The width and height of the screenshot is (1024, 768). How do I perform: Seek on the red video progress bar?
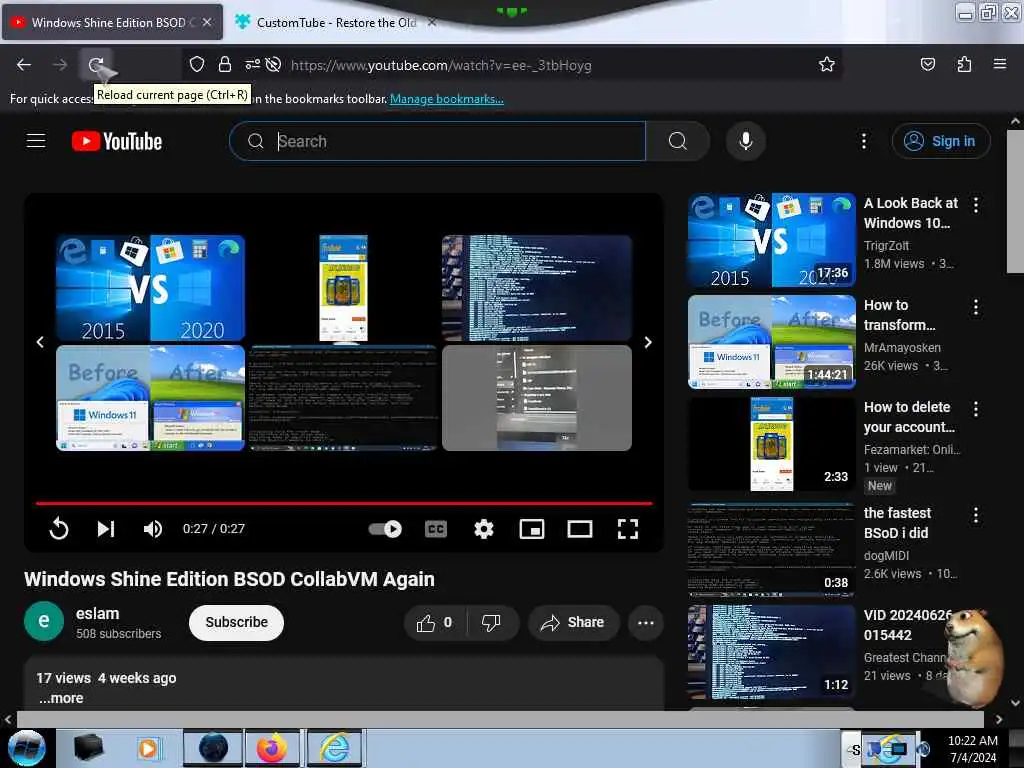coord(344,504)
